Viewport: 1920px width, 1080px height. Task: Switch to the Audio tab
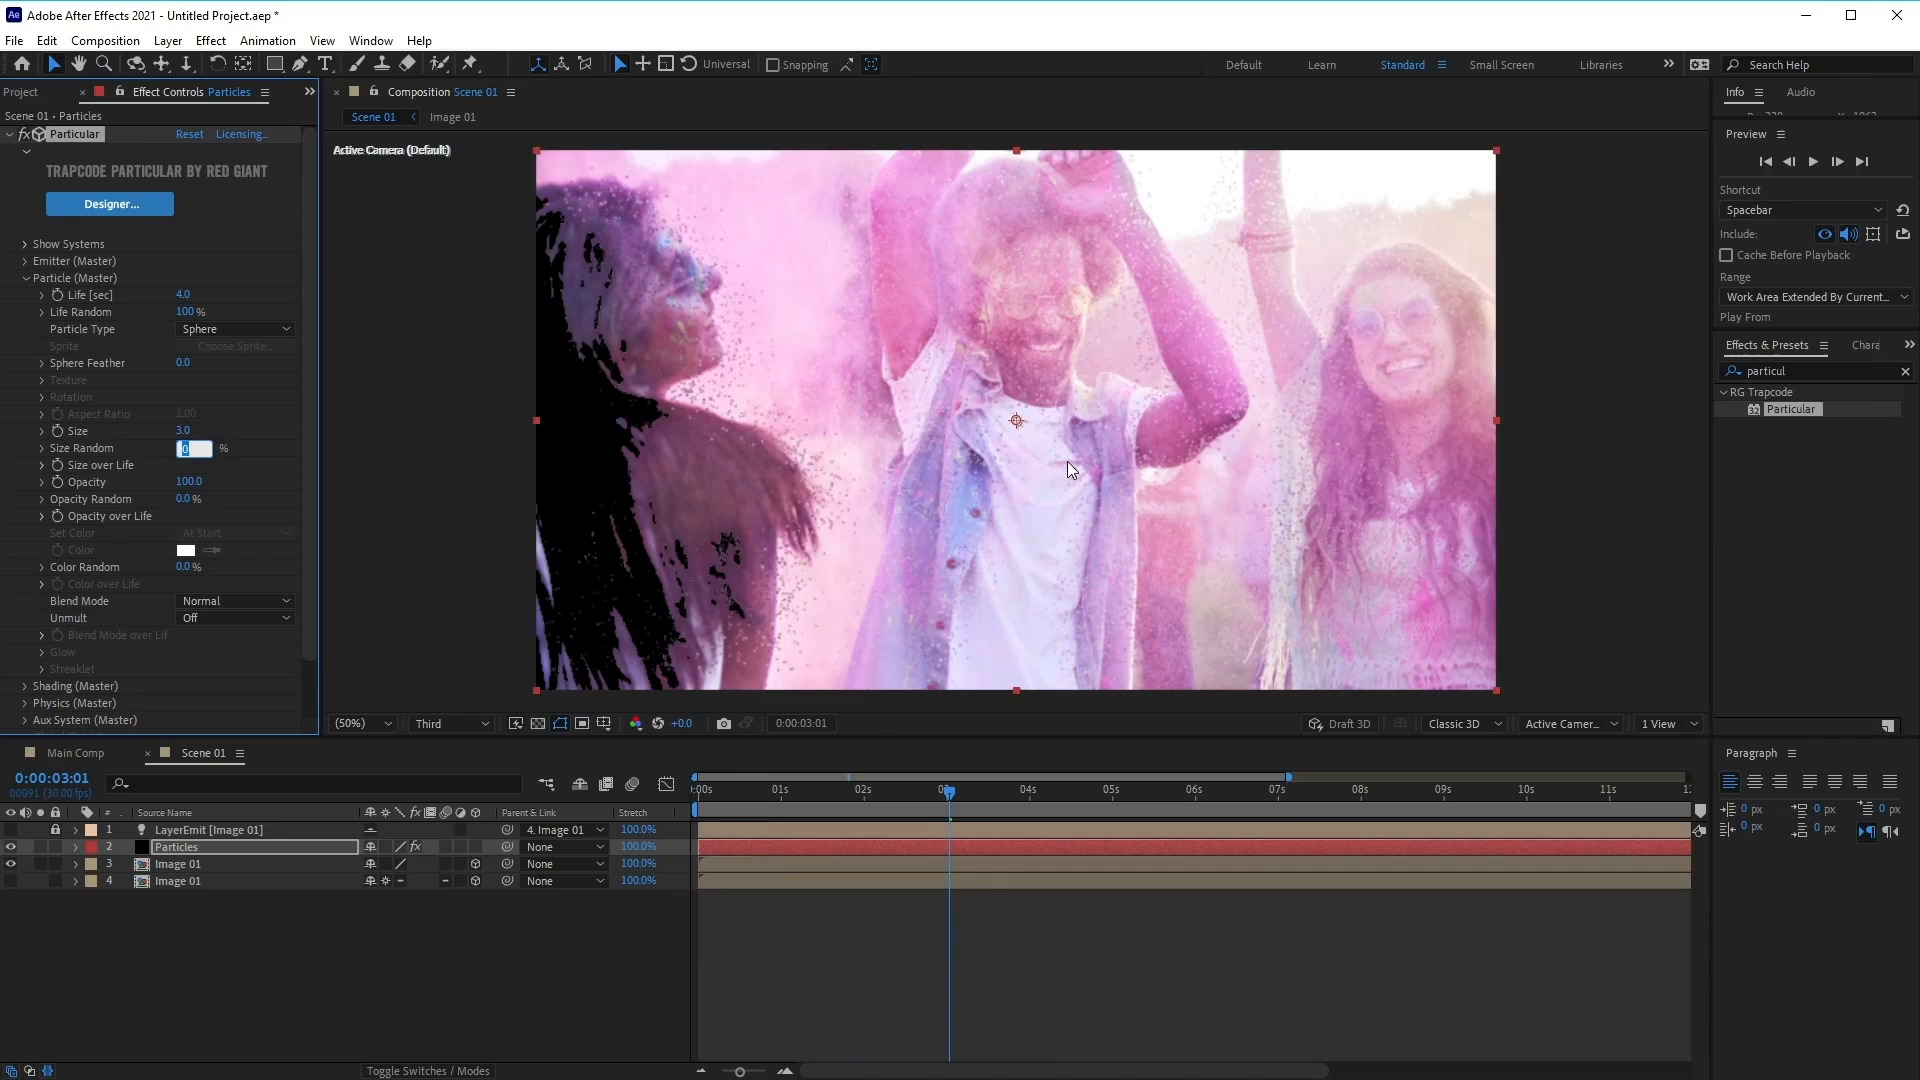pos(1801,92)
